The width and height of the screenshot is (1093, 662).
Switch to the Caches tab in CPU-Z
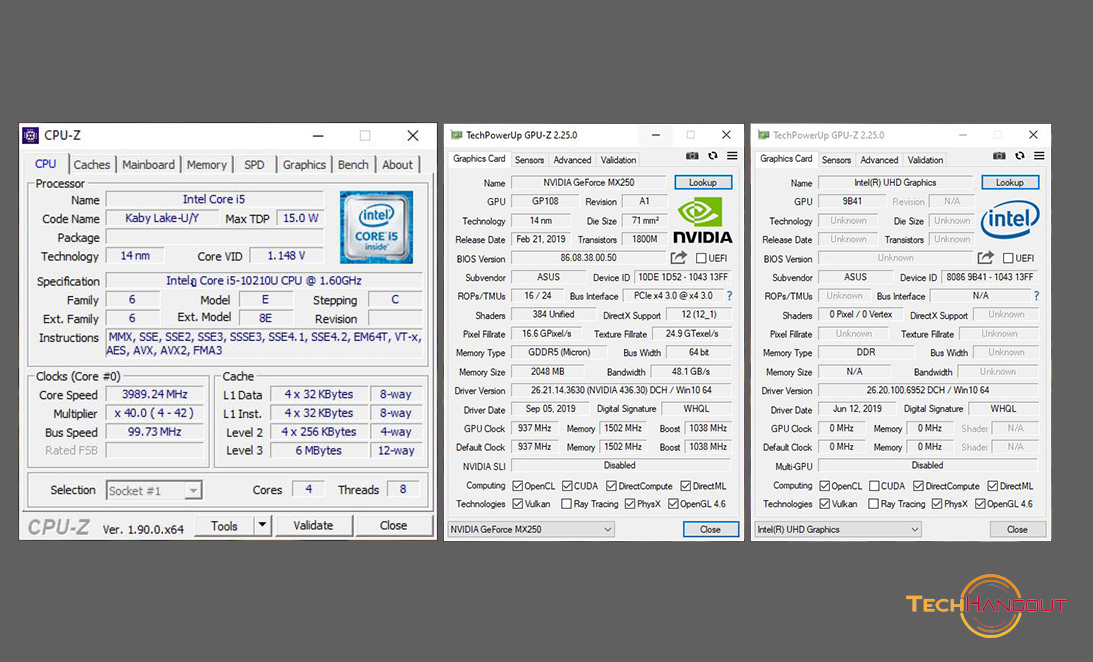click(x=91, y=165)
